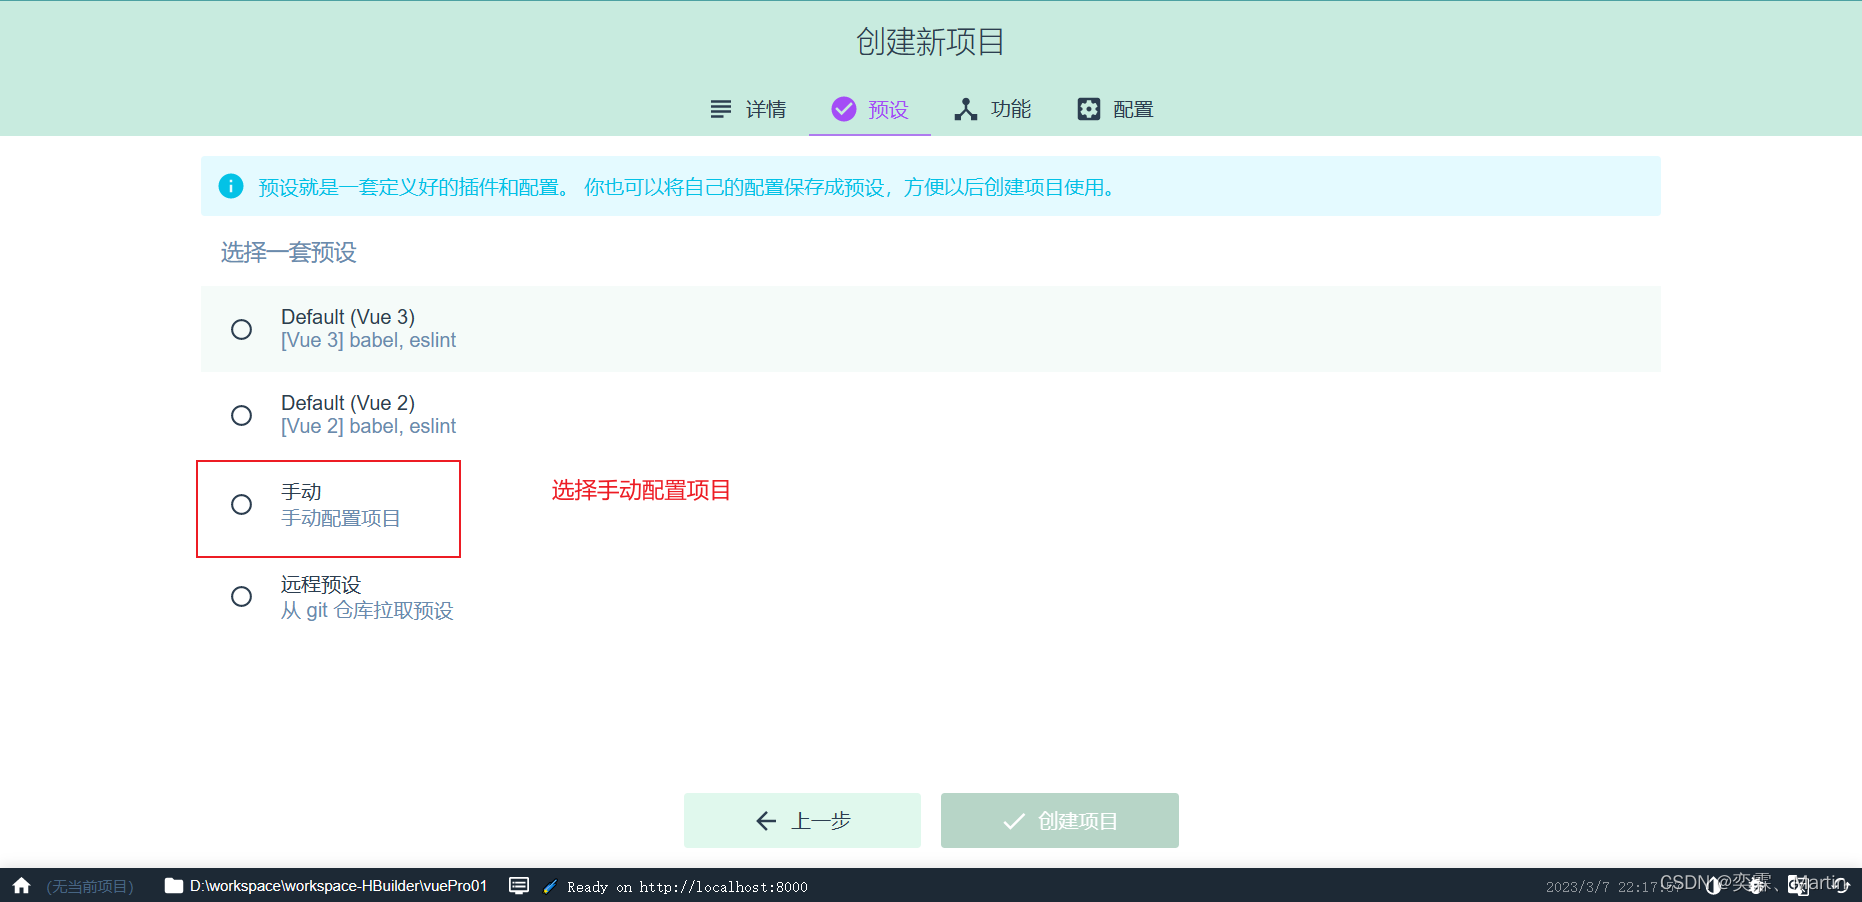This screenshot has height=902, width=1862.
Task: Click the 从 git 仓库拉取预设 description
Action: [367, 610]
